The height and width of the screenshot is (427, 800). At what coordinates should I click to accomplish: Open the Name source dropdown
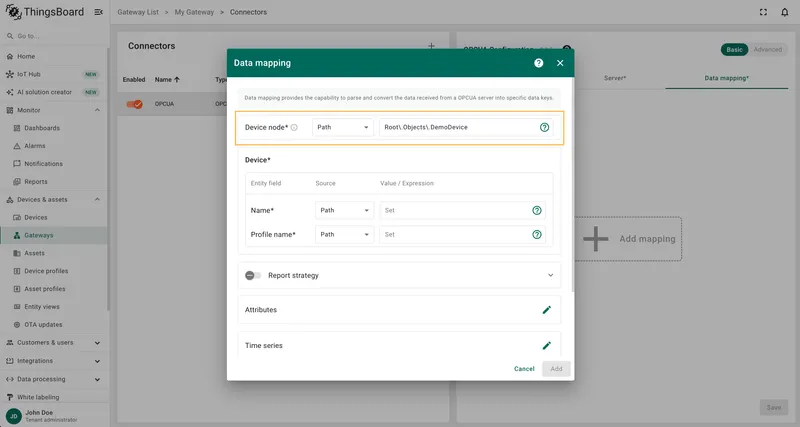click(344, 210)
